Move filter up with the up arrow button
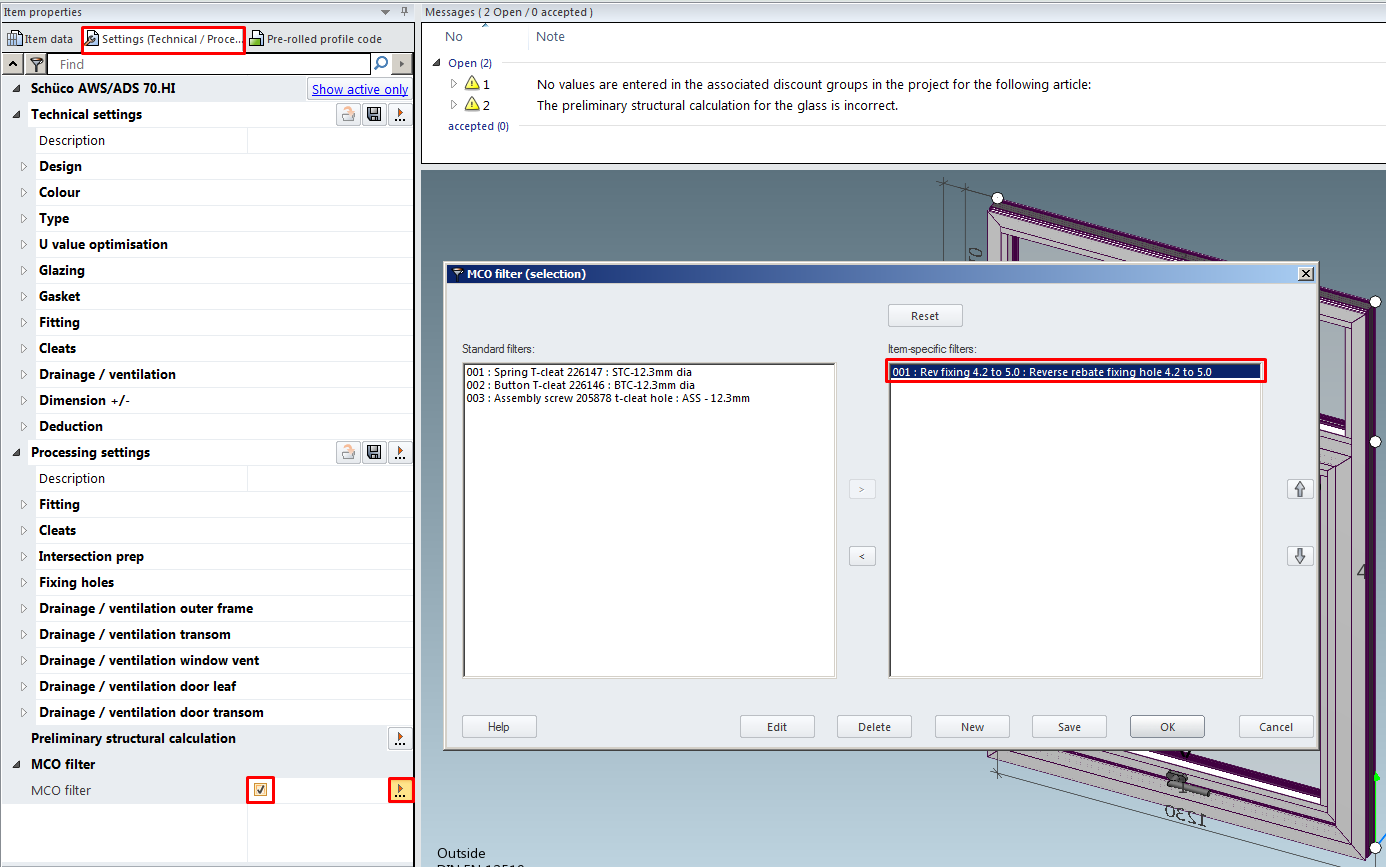The image size is (1386, 867). (x=1300, y=489)
